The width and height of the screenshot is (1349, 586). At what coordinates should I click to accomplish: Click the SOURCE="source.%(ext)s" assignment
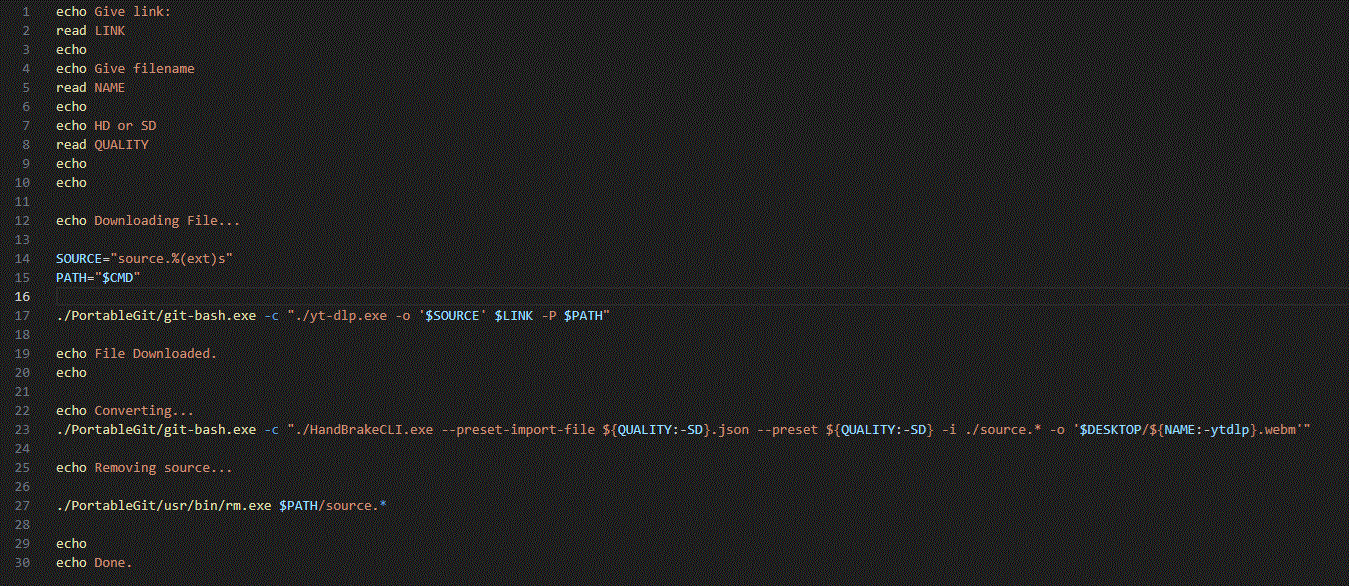click(144, 259)
